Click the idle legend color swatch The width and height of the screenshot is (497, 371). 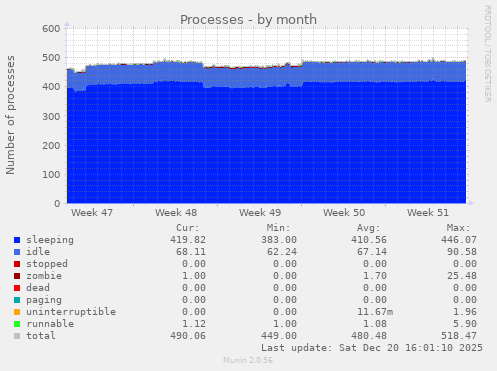click(17, 252)
